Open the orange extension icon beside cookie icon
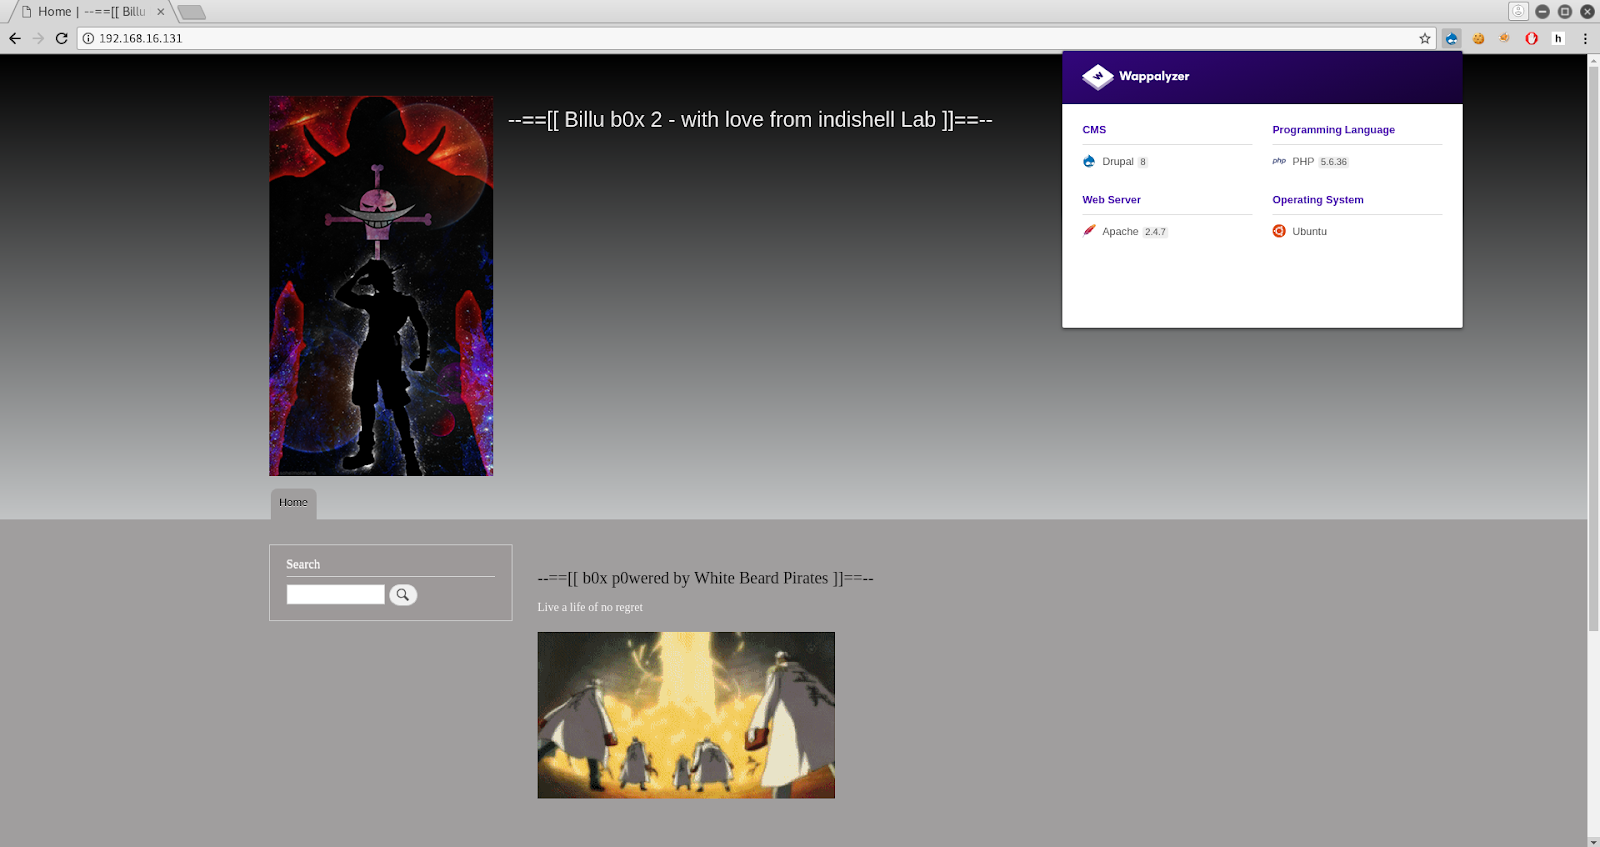Screen dimensions: 1600x847 coord(1504,38)
